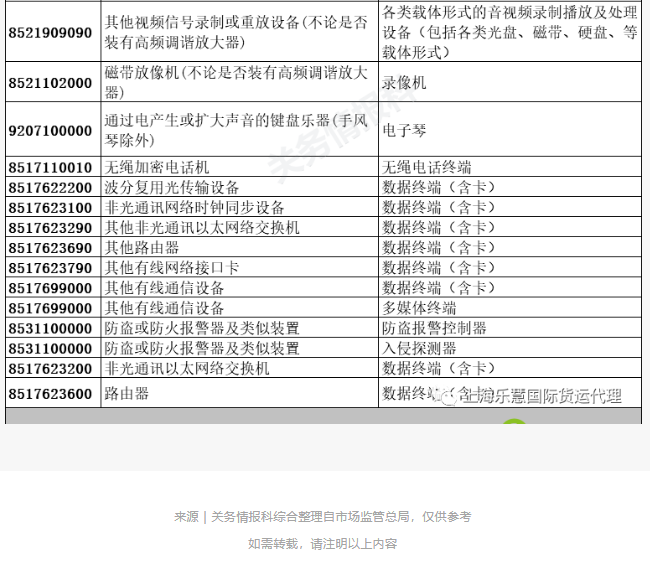Select the 防盗报警控制器 cell

point(434,328)
